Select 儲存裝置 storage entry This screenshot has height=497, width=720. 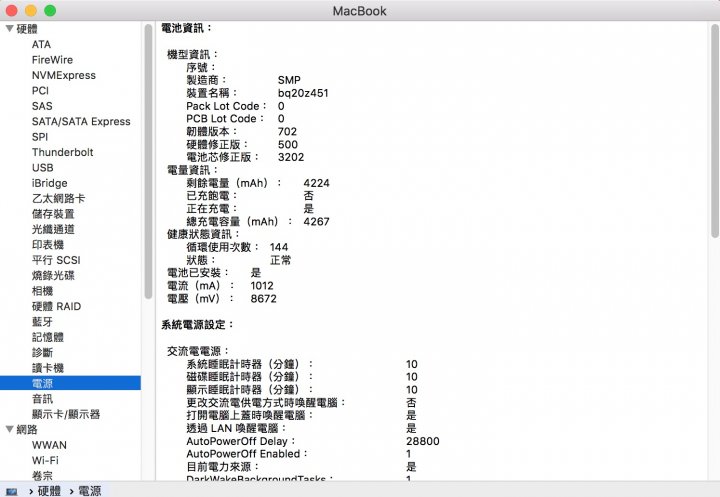coord(53,214)
